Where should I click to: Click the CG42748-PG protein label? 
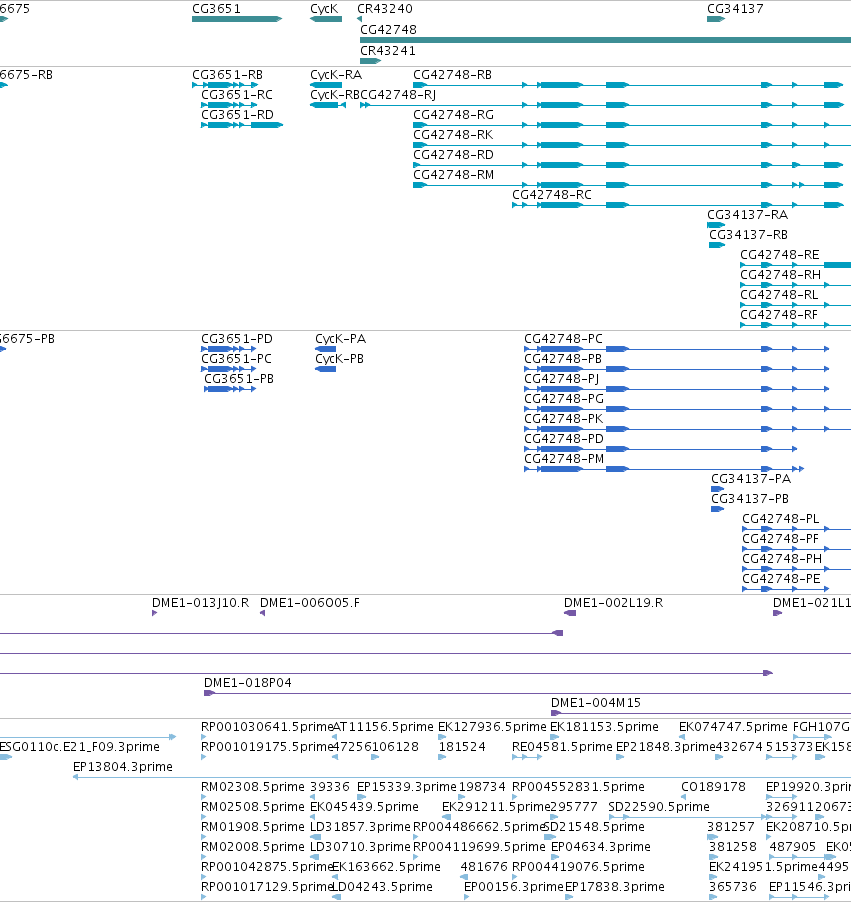(x=564, y=399)
